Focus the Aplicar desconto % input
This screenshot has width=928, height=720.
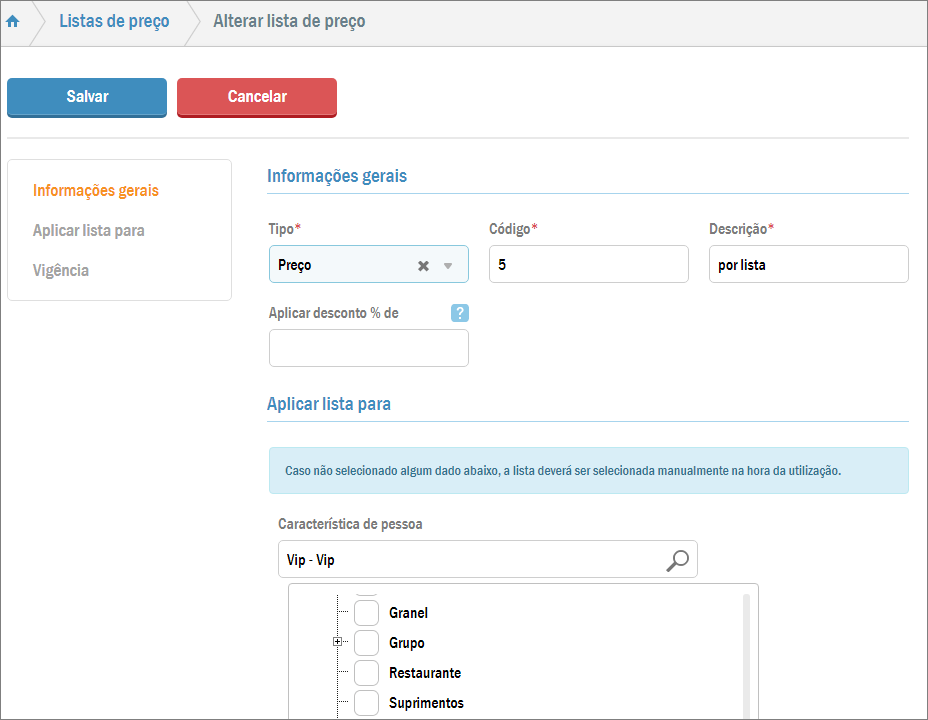tap(368, 348)
